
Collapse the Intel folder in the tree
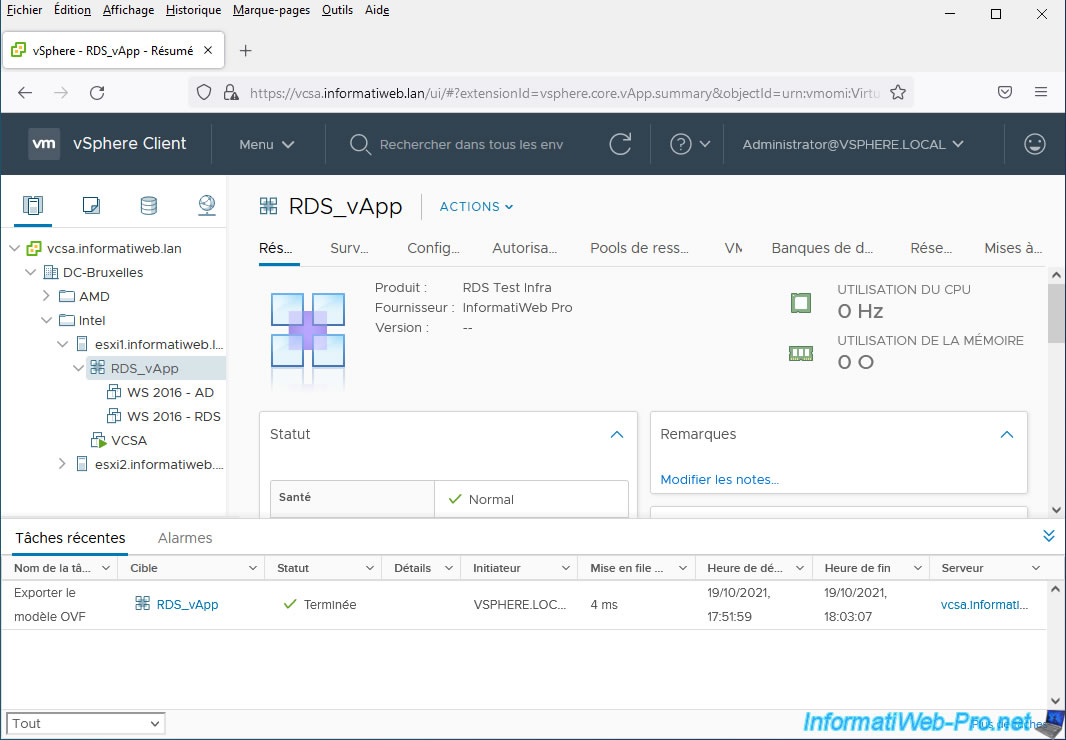46,320
